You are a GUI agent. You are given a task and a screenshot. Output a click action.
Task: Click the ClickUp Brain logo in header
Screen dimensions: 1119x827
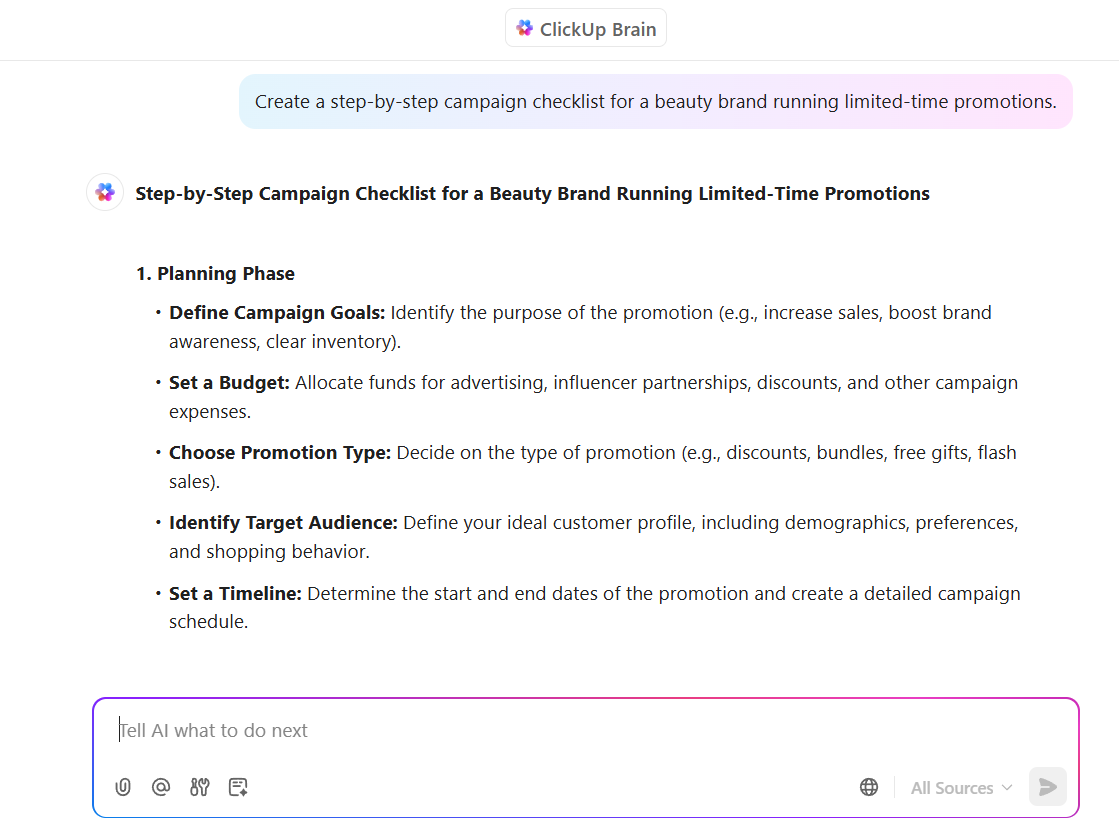click(x=525, y=29)
